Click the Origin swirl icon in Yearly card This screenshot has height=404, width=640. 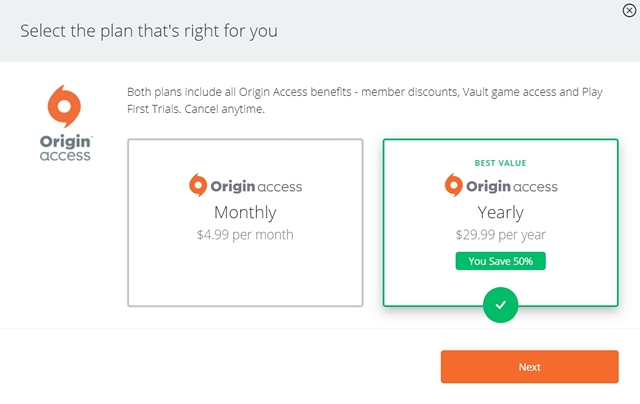(x=453, y=185)
